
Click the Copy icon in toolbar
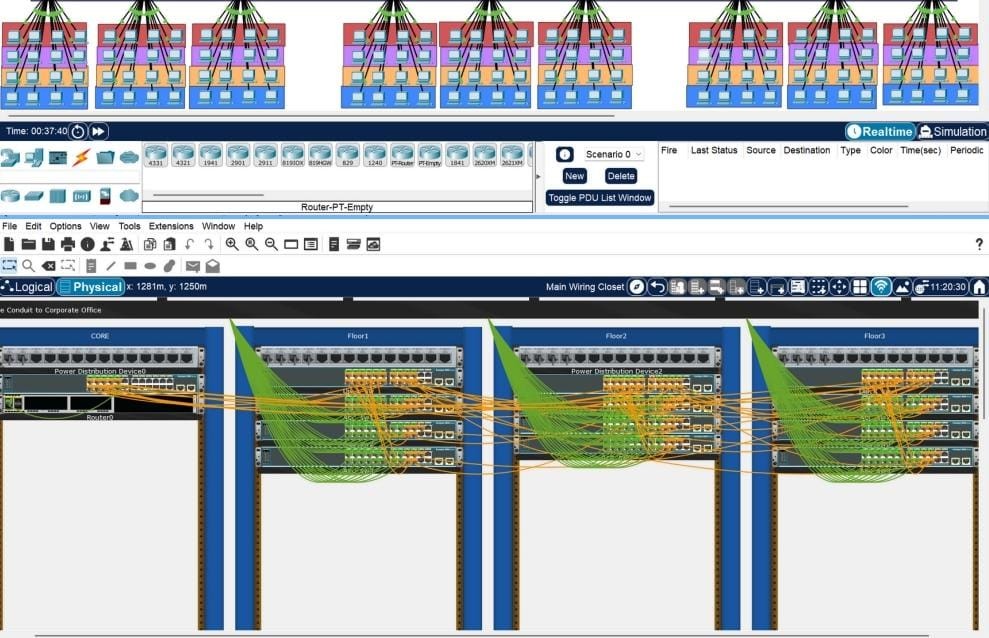[x=149, y=244]
